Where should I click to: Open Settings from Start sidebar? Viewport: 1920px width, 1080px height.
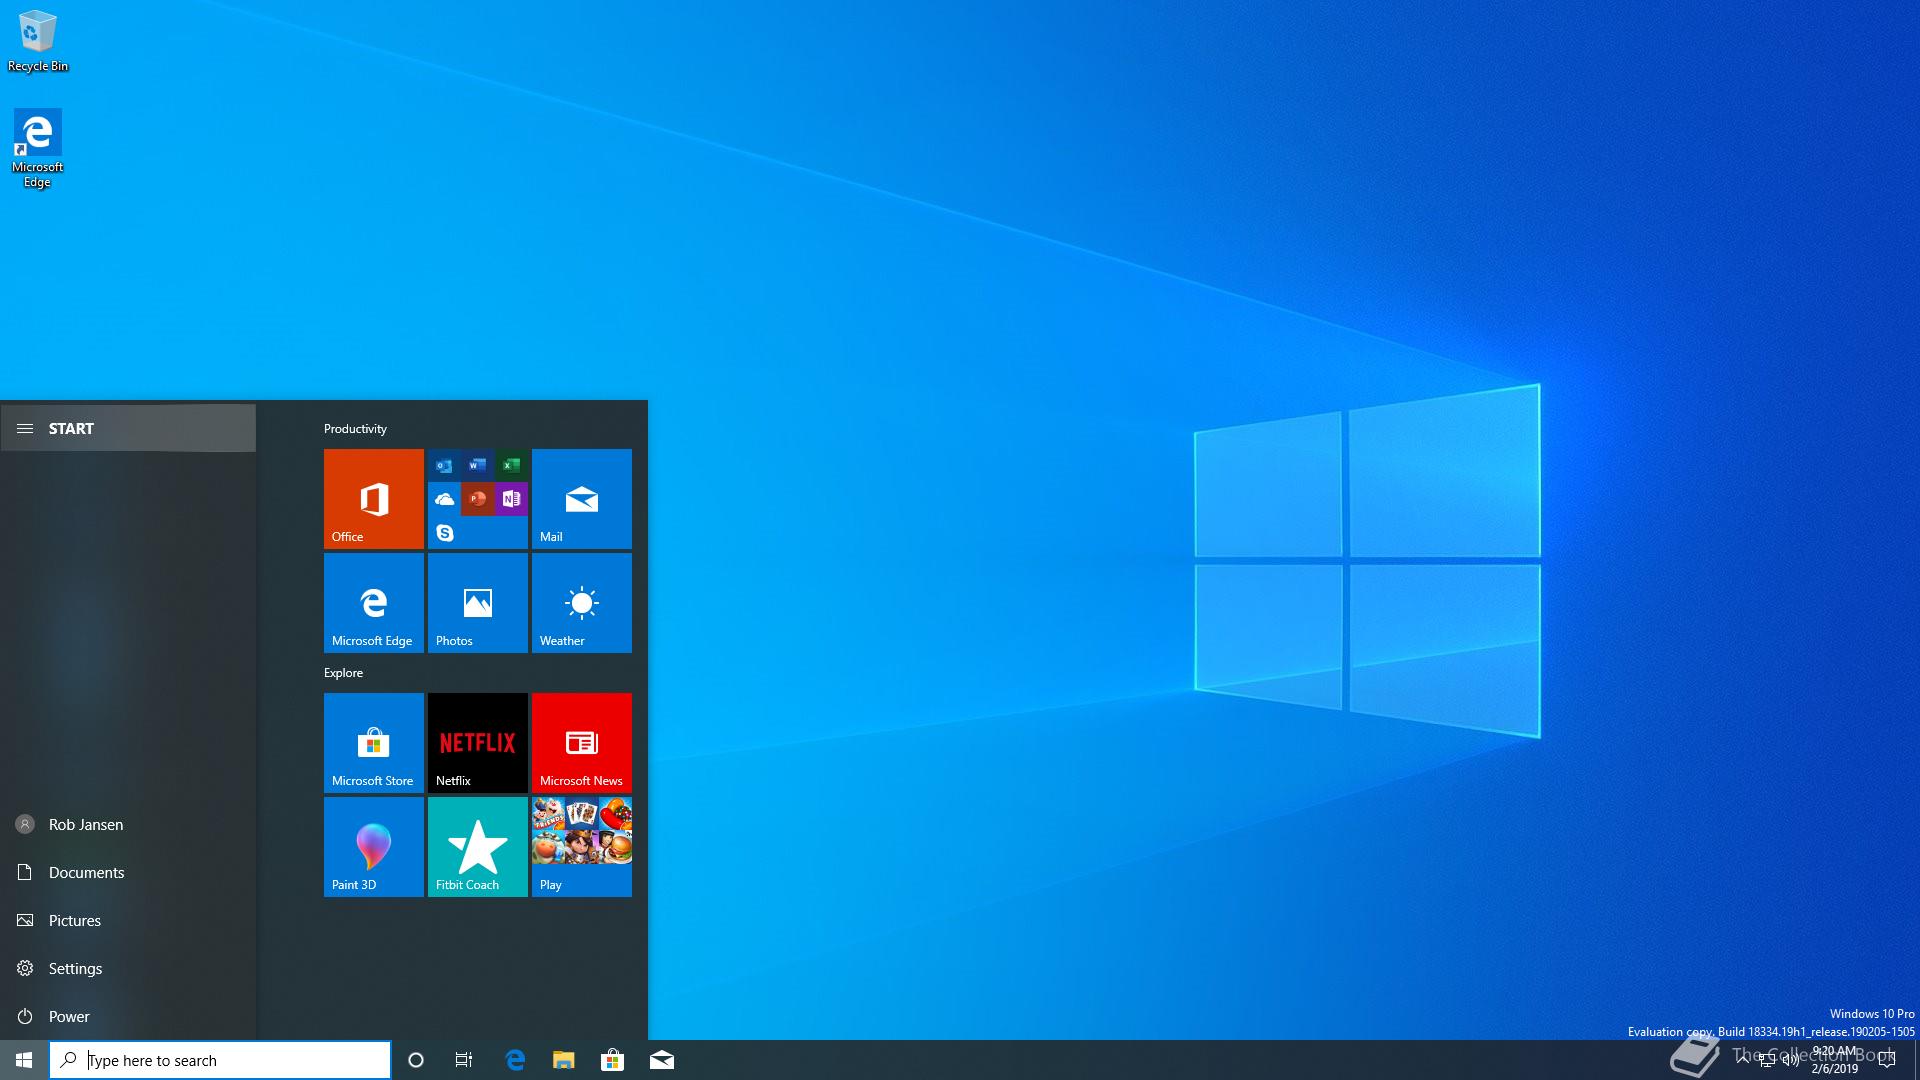pos(128,968)
